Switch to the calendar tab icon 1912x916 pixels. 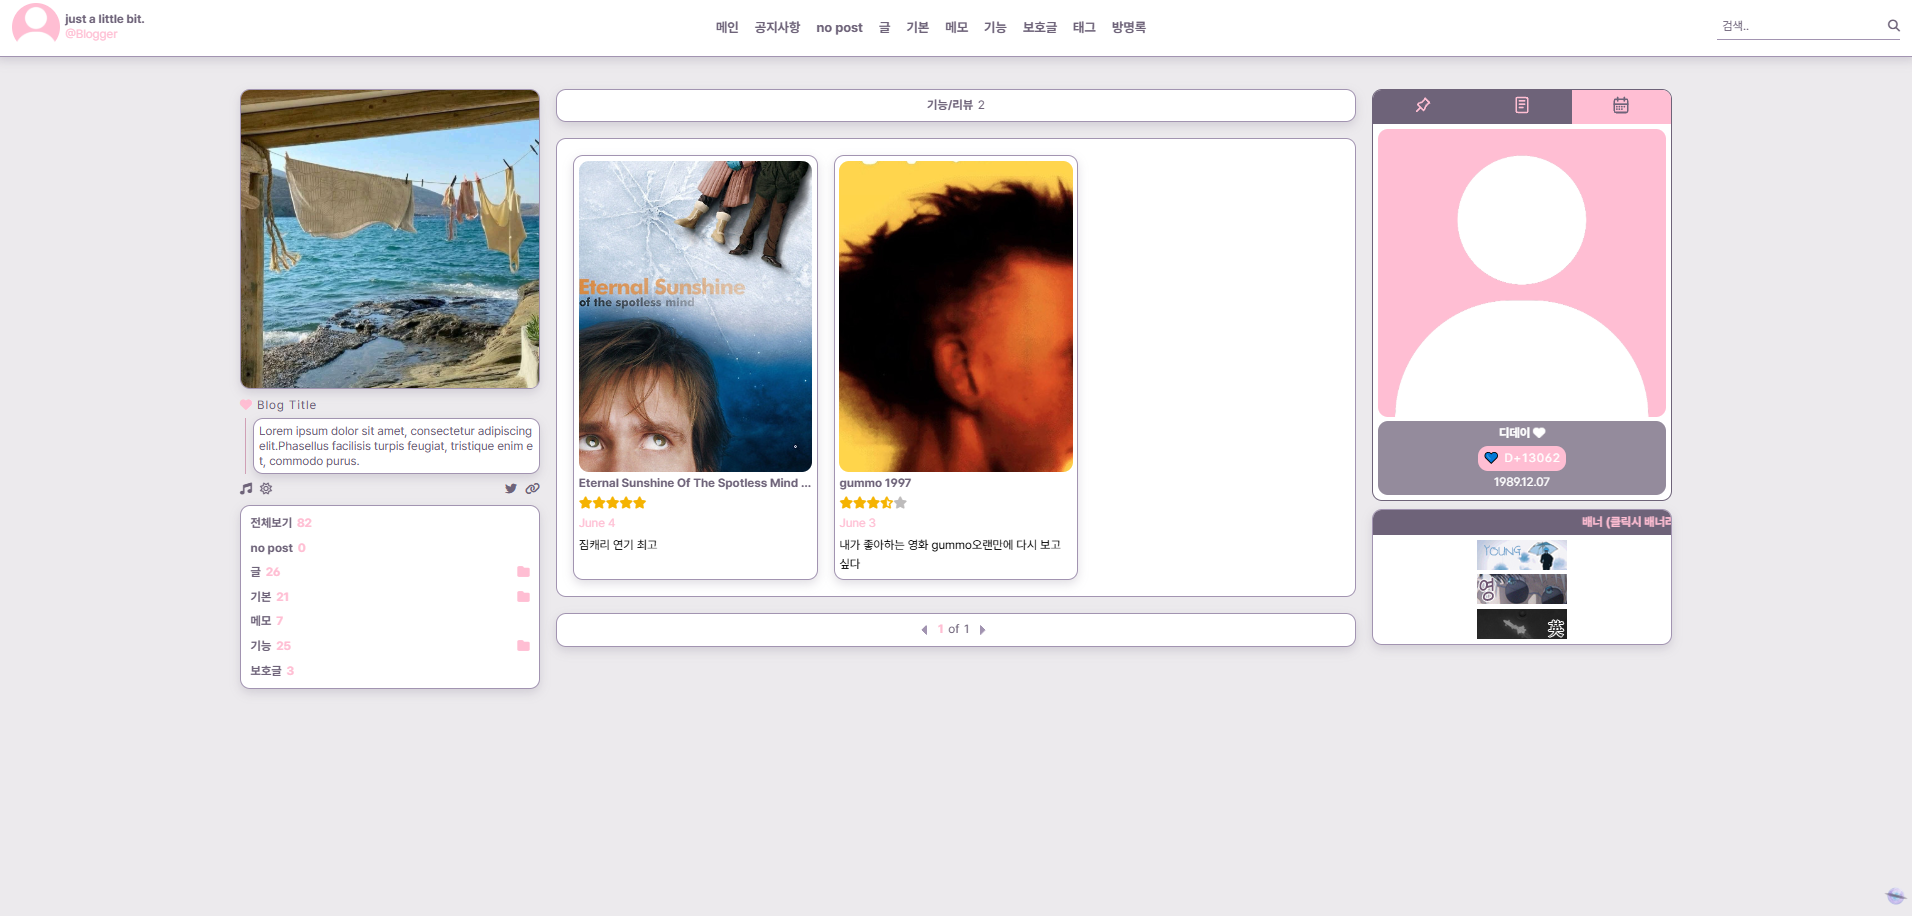[1621, 106]
